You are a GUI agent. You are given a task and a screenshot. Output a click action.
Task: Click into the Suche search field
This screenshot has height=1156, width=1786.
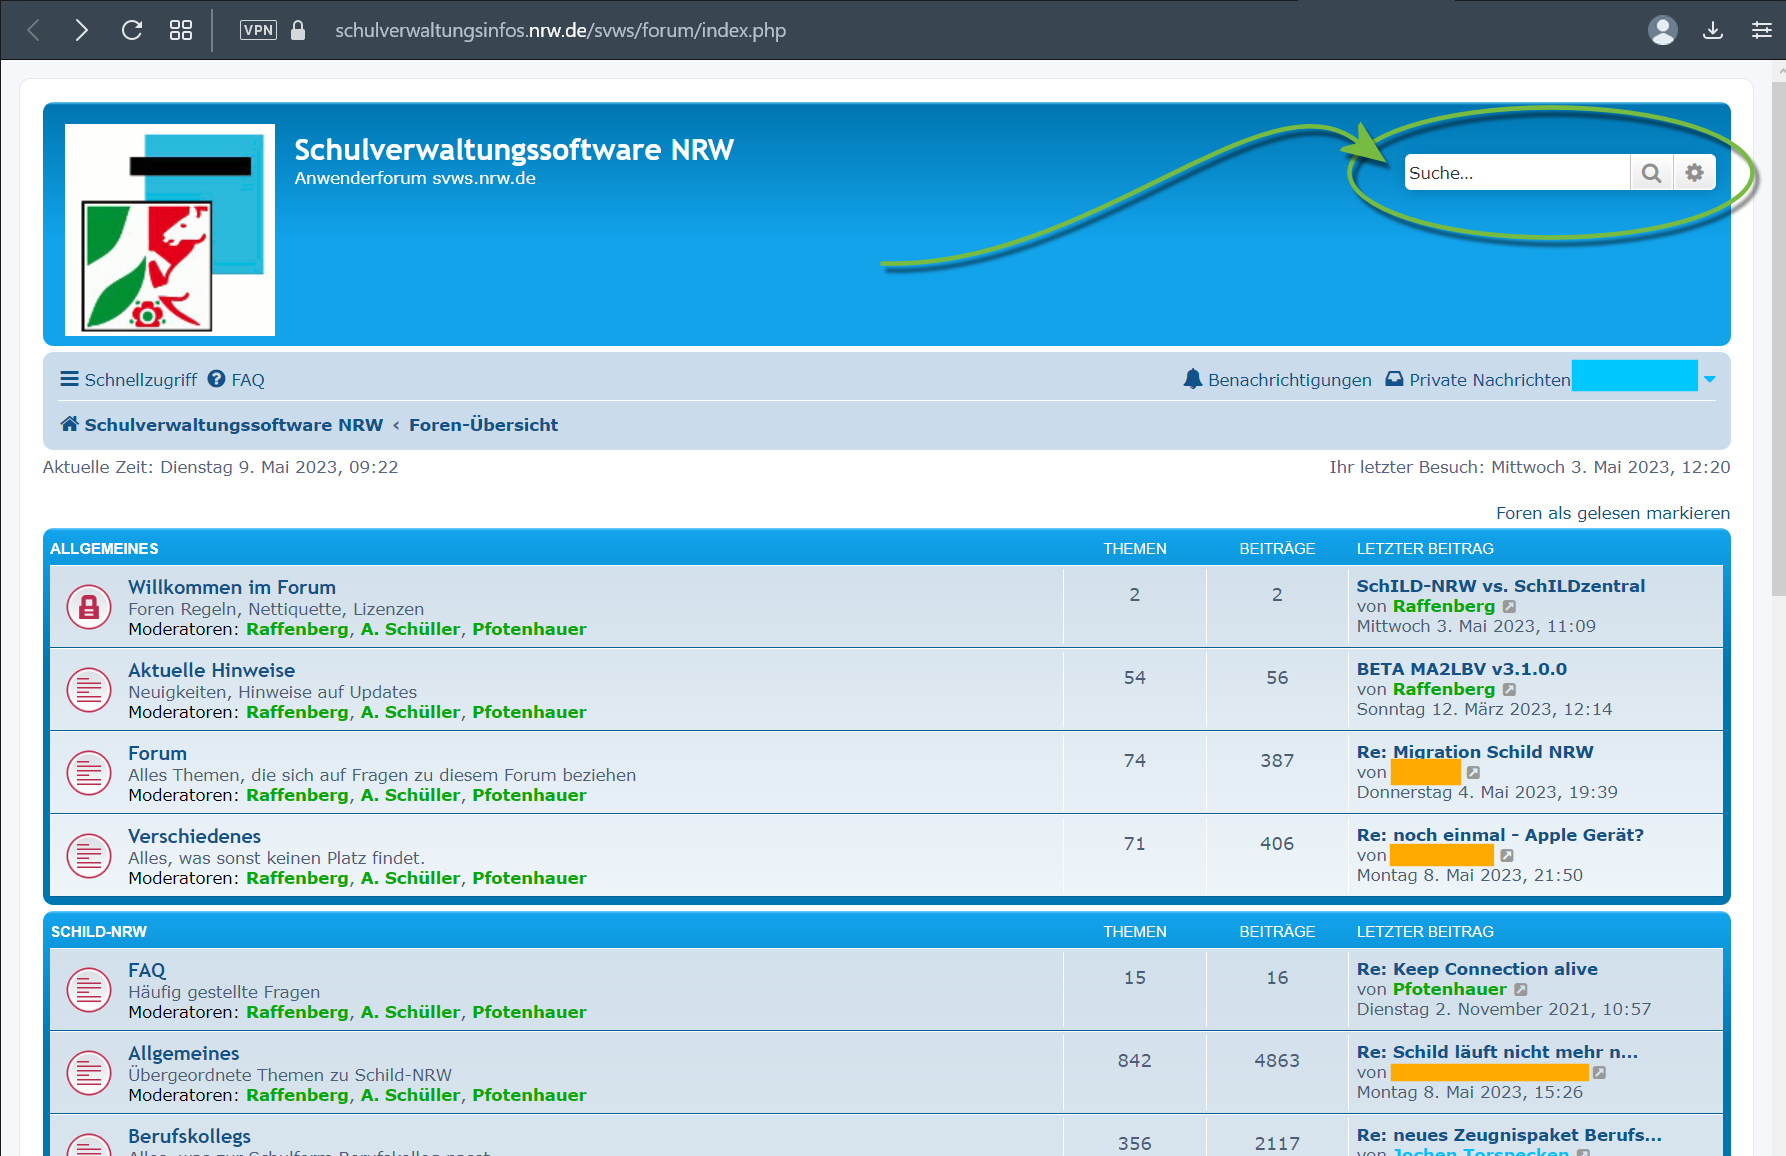pos(1517,173)
